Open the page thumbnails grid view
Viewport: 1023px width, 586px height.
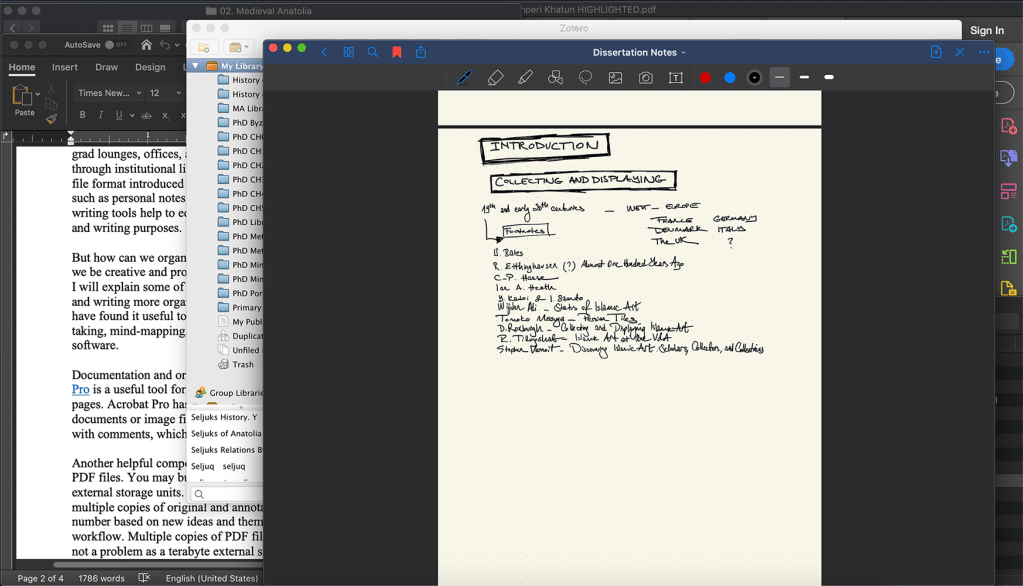pyautogui.click(x=349, y=52)
